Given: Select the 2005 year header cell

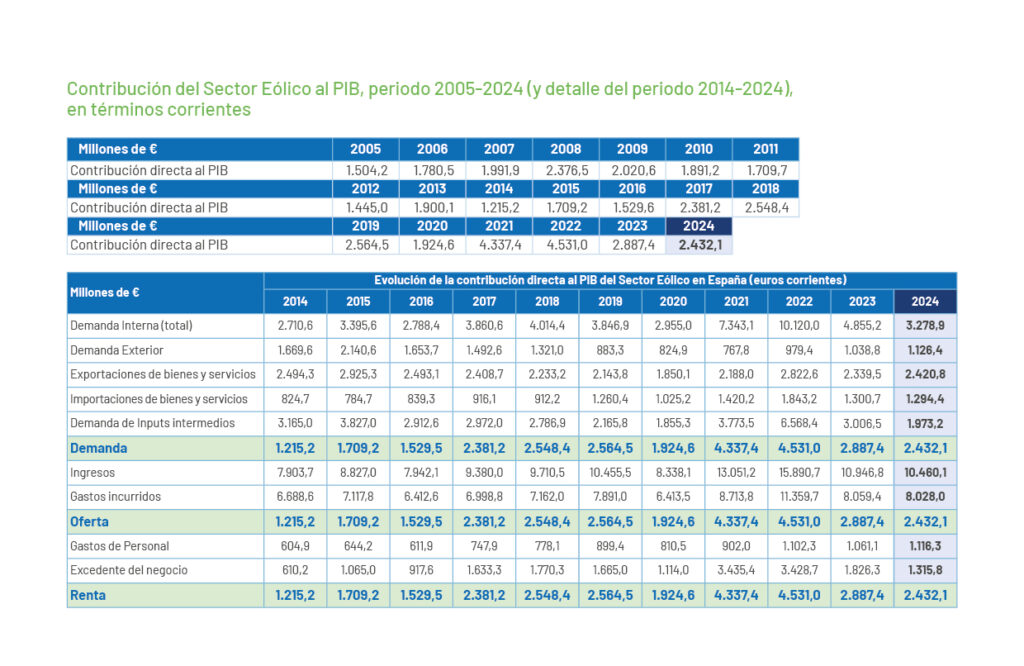Looking at the screenshot, I should 365,149.
